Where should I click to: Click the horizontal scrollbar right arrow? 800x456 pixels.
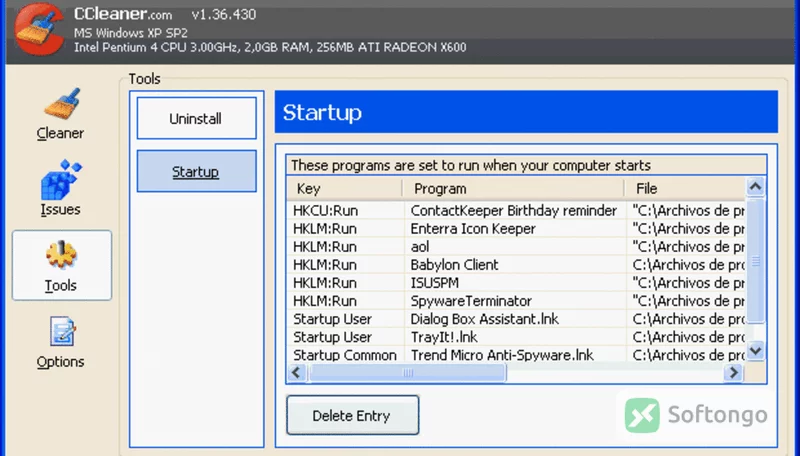tap(734, 372)
